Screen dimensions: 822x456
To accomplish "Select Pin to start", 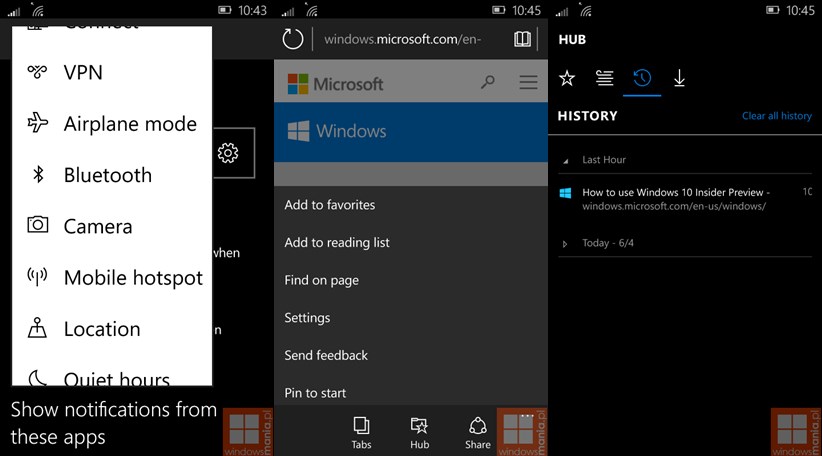I will click(x=315, y=393).
